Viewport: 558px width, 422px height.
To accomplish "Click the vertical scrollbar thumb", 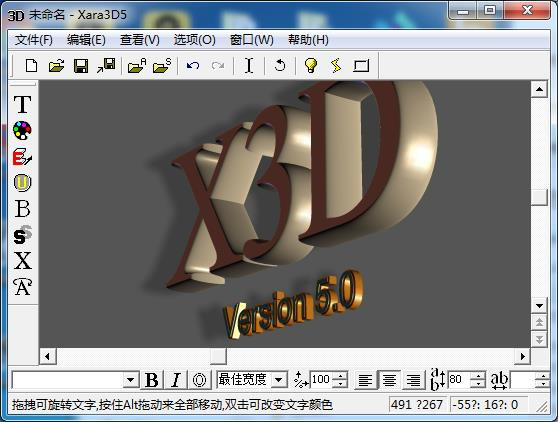I will [x=539, y=197].
